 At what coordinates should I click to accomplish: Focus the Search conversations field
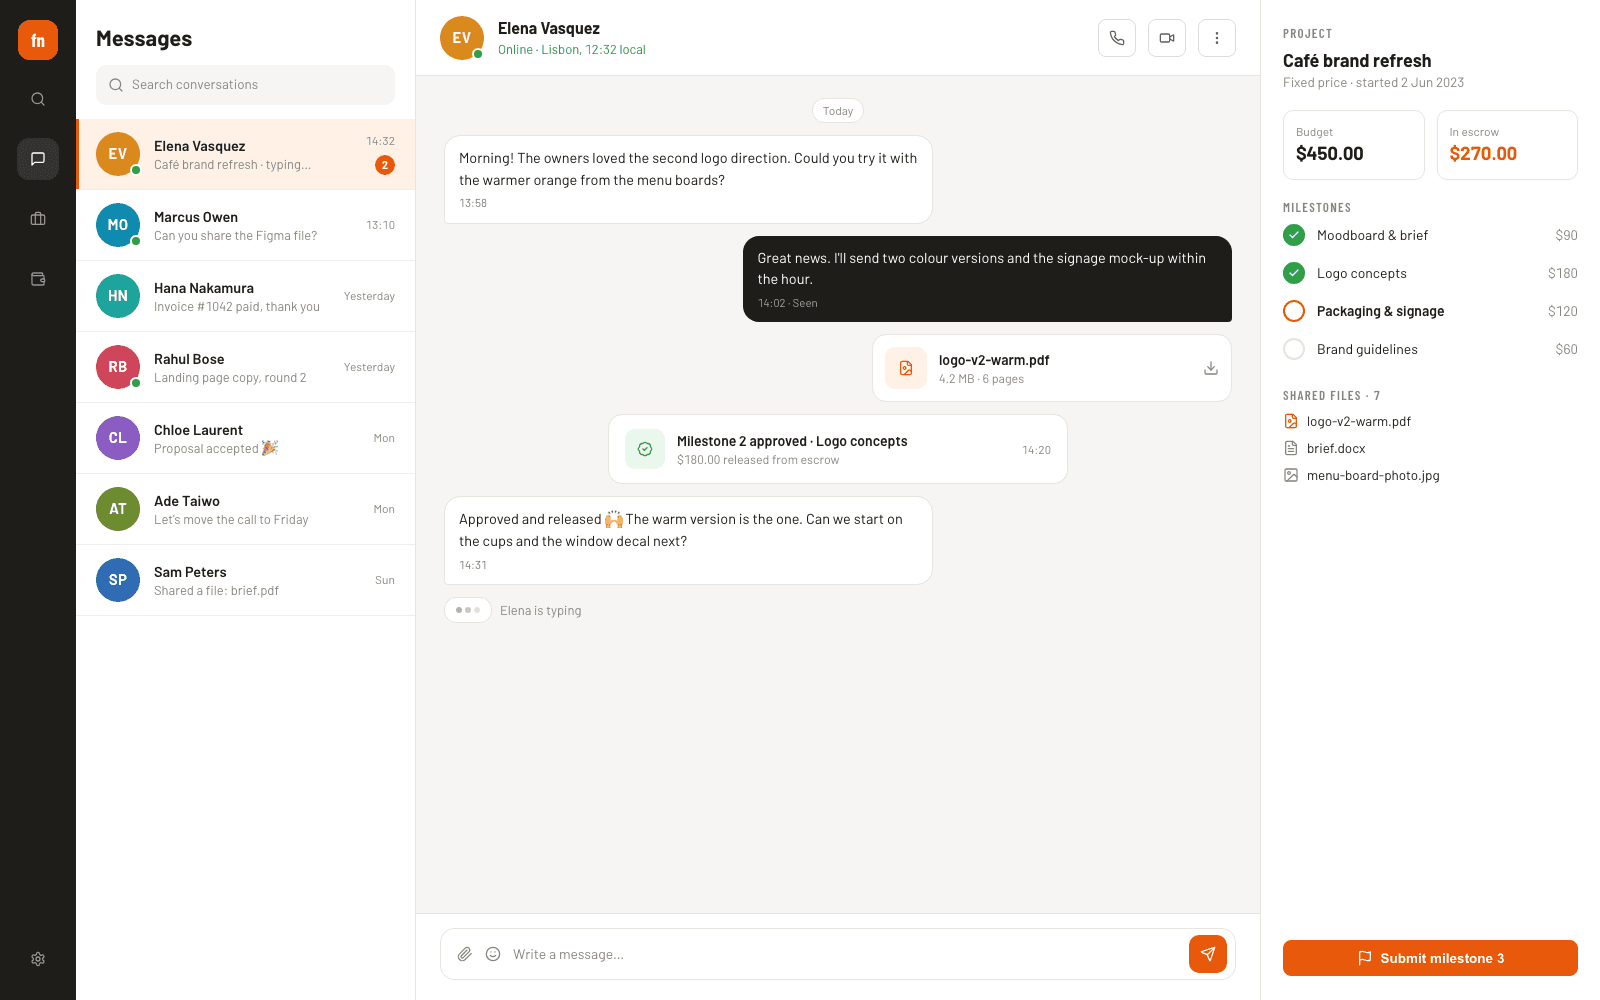[x=245, y=85]
